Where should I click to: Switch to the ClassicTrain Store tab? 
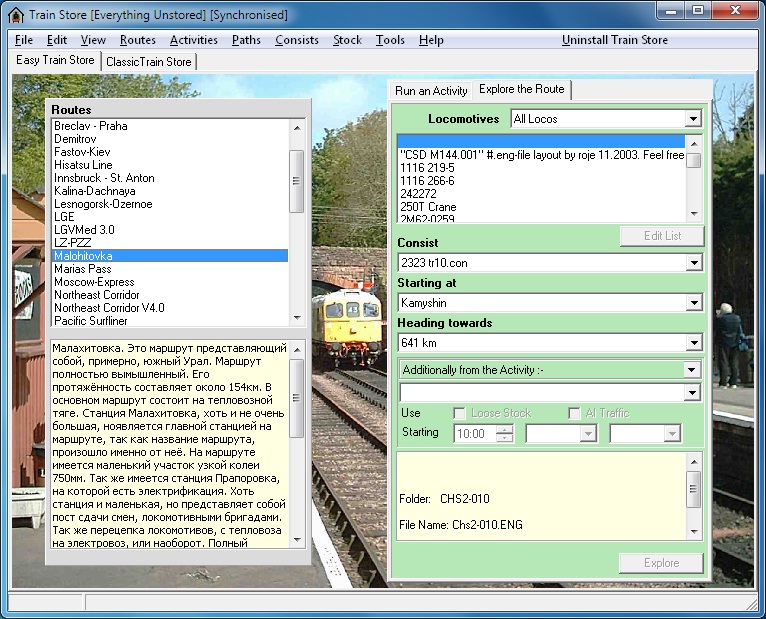(148, 62)
